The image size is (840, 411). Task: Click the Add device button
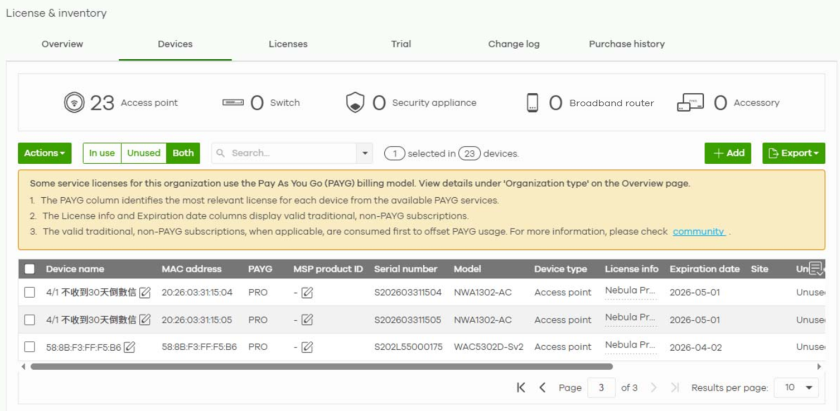pos(728,153)
